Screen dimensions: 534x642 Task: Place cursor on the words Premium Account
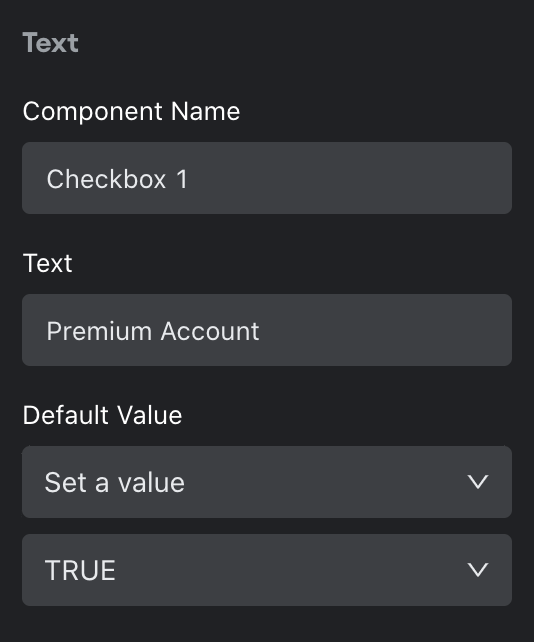click(x=153, y=331)
